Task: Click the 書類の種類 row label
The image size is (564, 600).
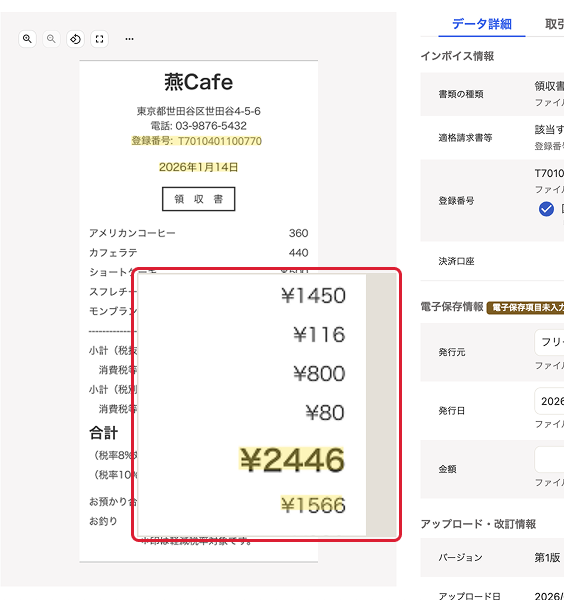Action: tap(461, 94)
